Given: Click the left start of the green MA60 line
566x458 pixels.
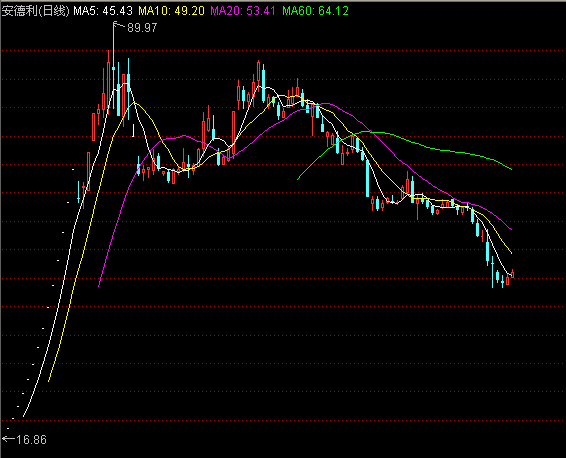Looking at the screenshot, I should 298,179.
